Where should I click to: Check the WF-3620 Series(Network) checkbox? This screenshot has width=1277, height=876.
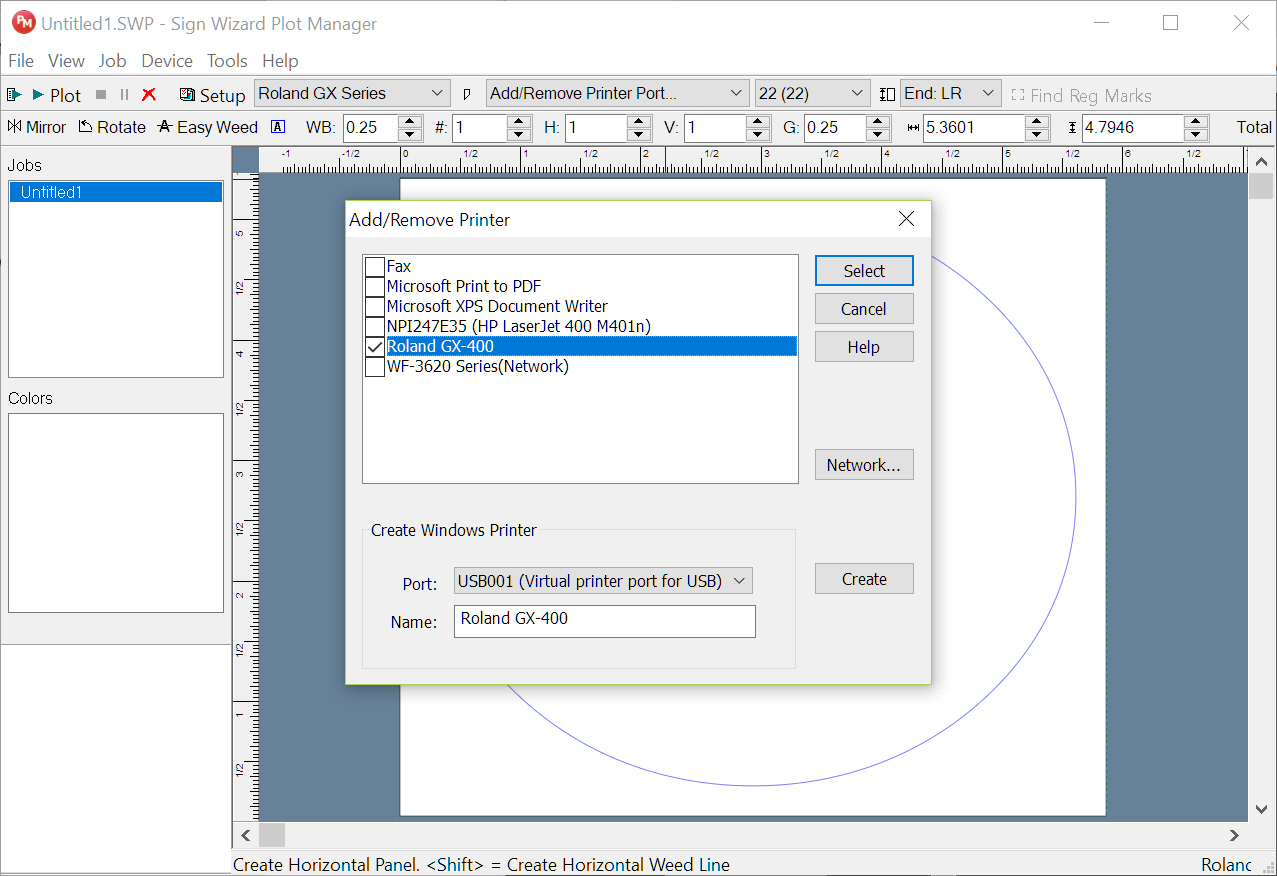coord(375,367)
